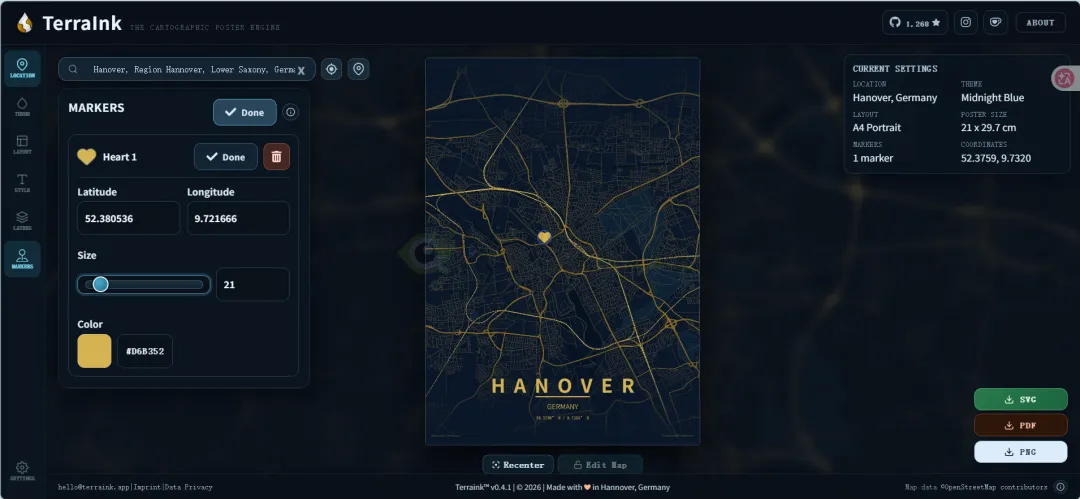Screen dimensions: 1080x499
Task: Click the Midnight Blue theme value
Action: 993,98
